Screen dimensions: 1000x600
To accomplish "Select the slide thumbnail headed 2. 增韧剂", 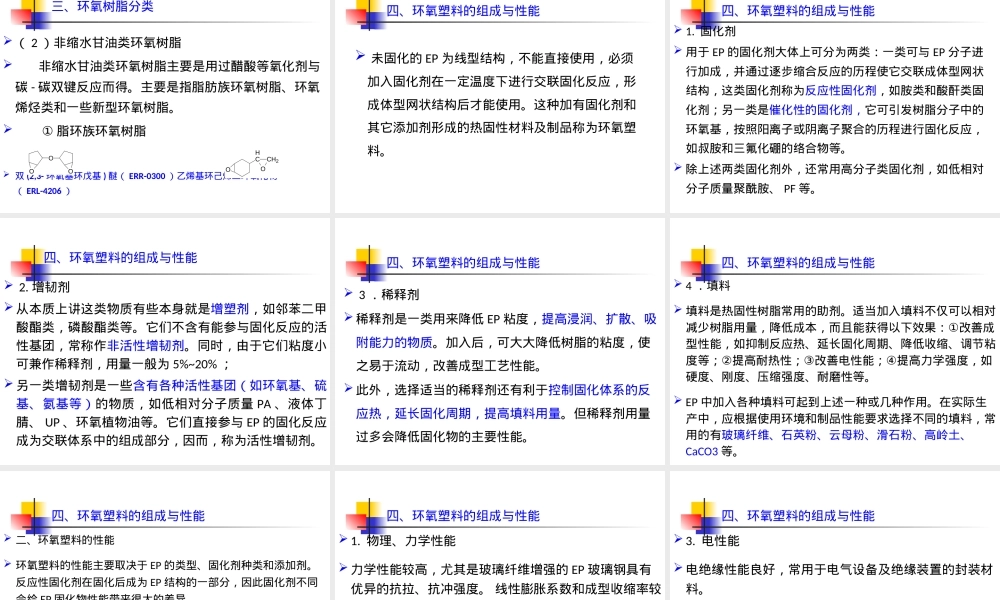I will click(165, 342).
